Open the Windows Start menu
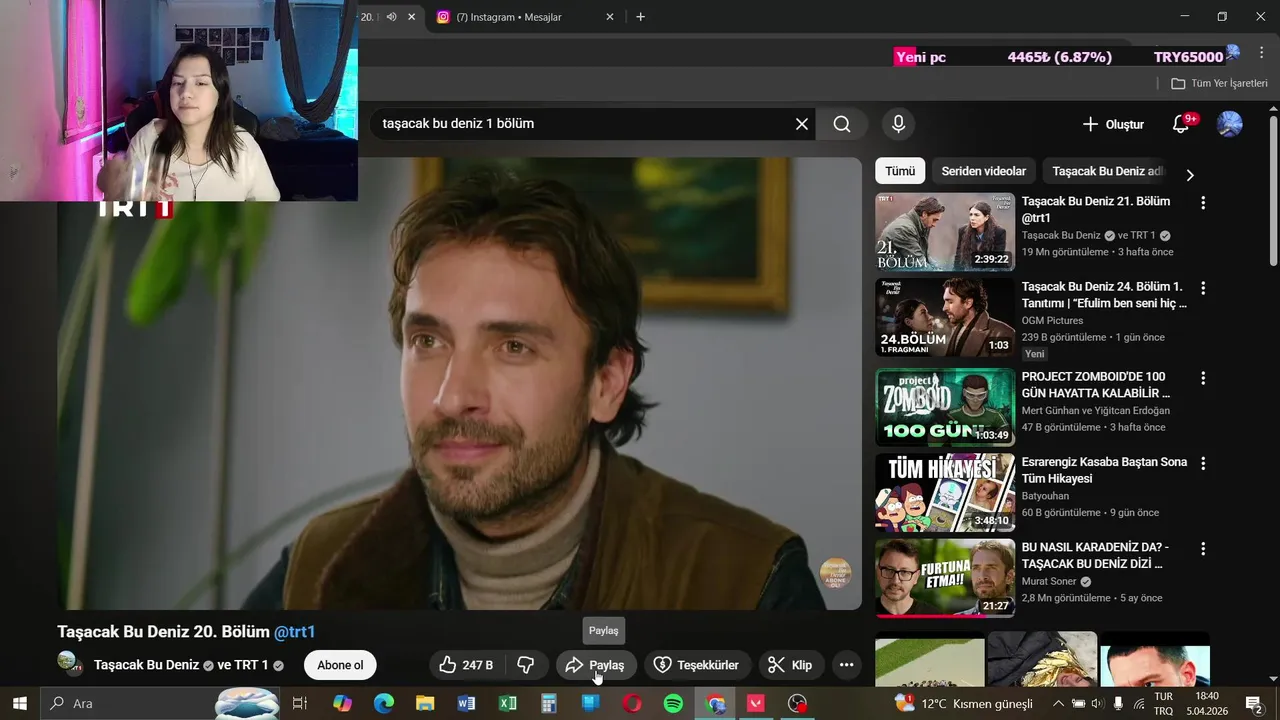The image size is (1280, 720). pos(20,703)
